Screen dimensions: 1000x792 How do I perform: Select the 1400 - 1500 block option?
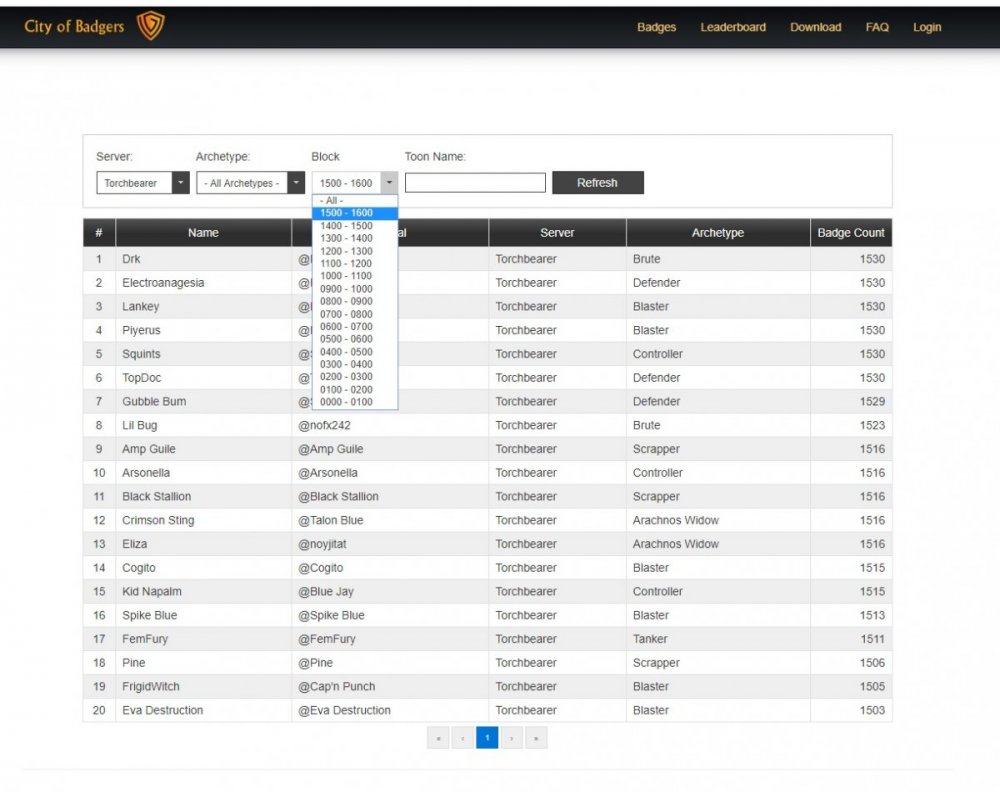346,226
